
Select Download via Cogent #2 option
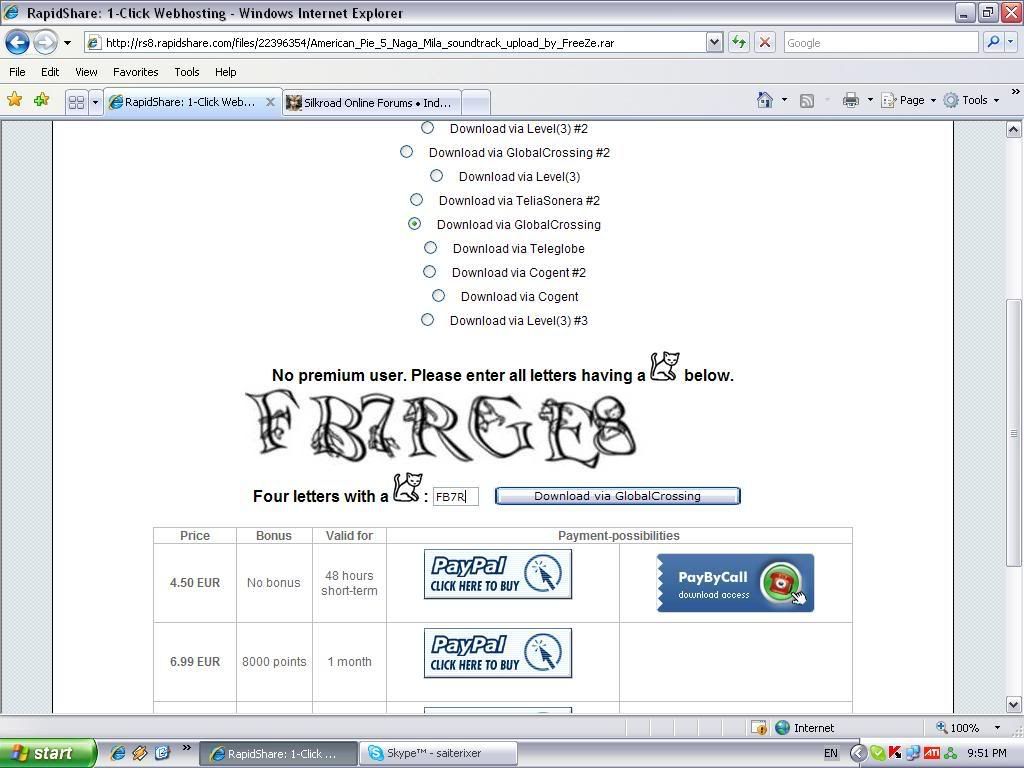pos(429,272)
